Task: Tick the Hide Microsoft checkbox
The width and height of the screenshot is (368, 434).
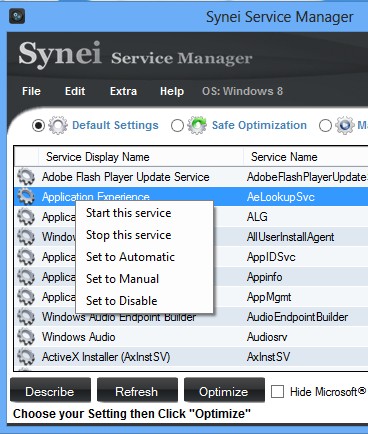Action: (x=277, y=391)
